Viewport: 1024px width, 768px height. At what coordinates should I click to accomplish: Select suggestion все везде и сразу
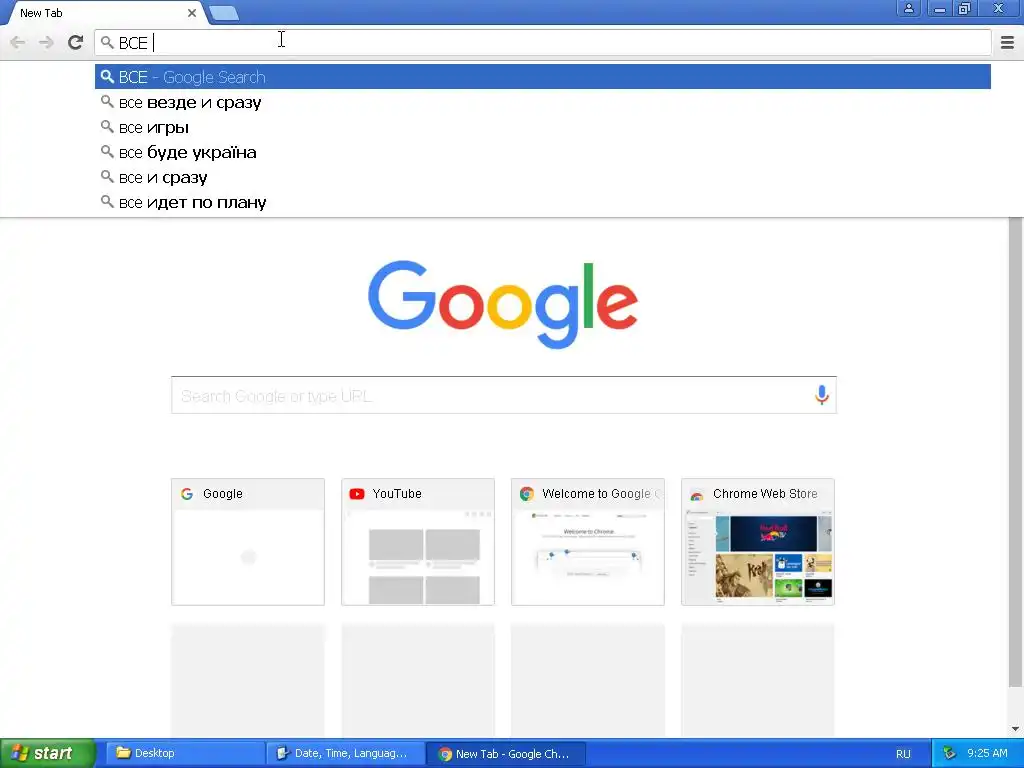[542, 103]
